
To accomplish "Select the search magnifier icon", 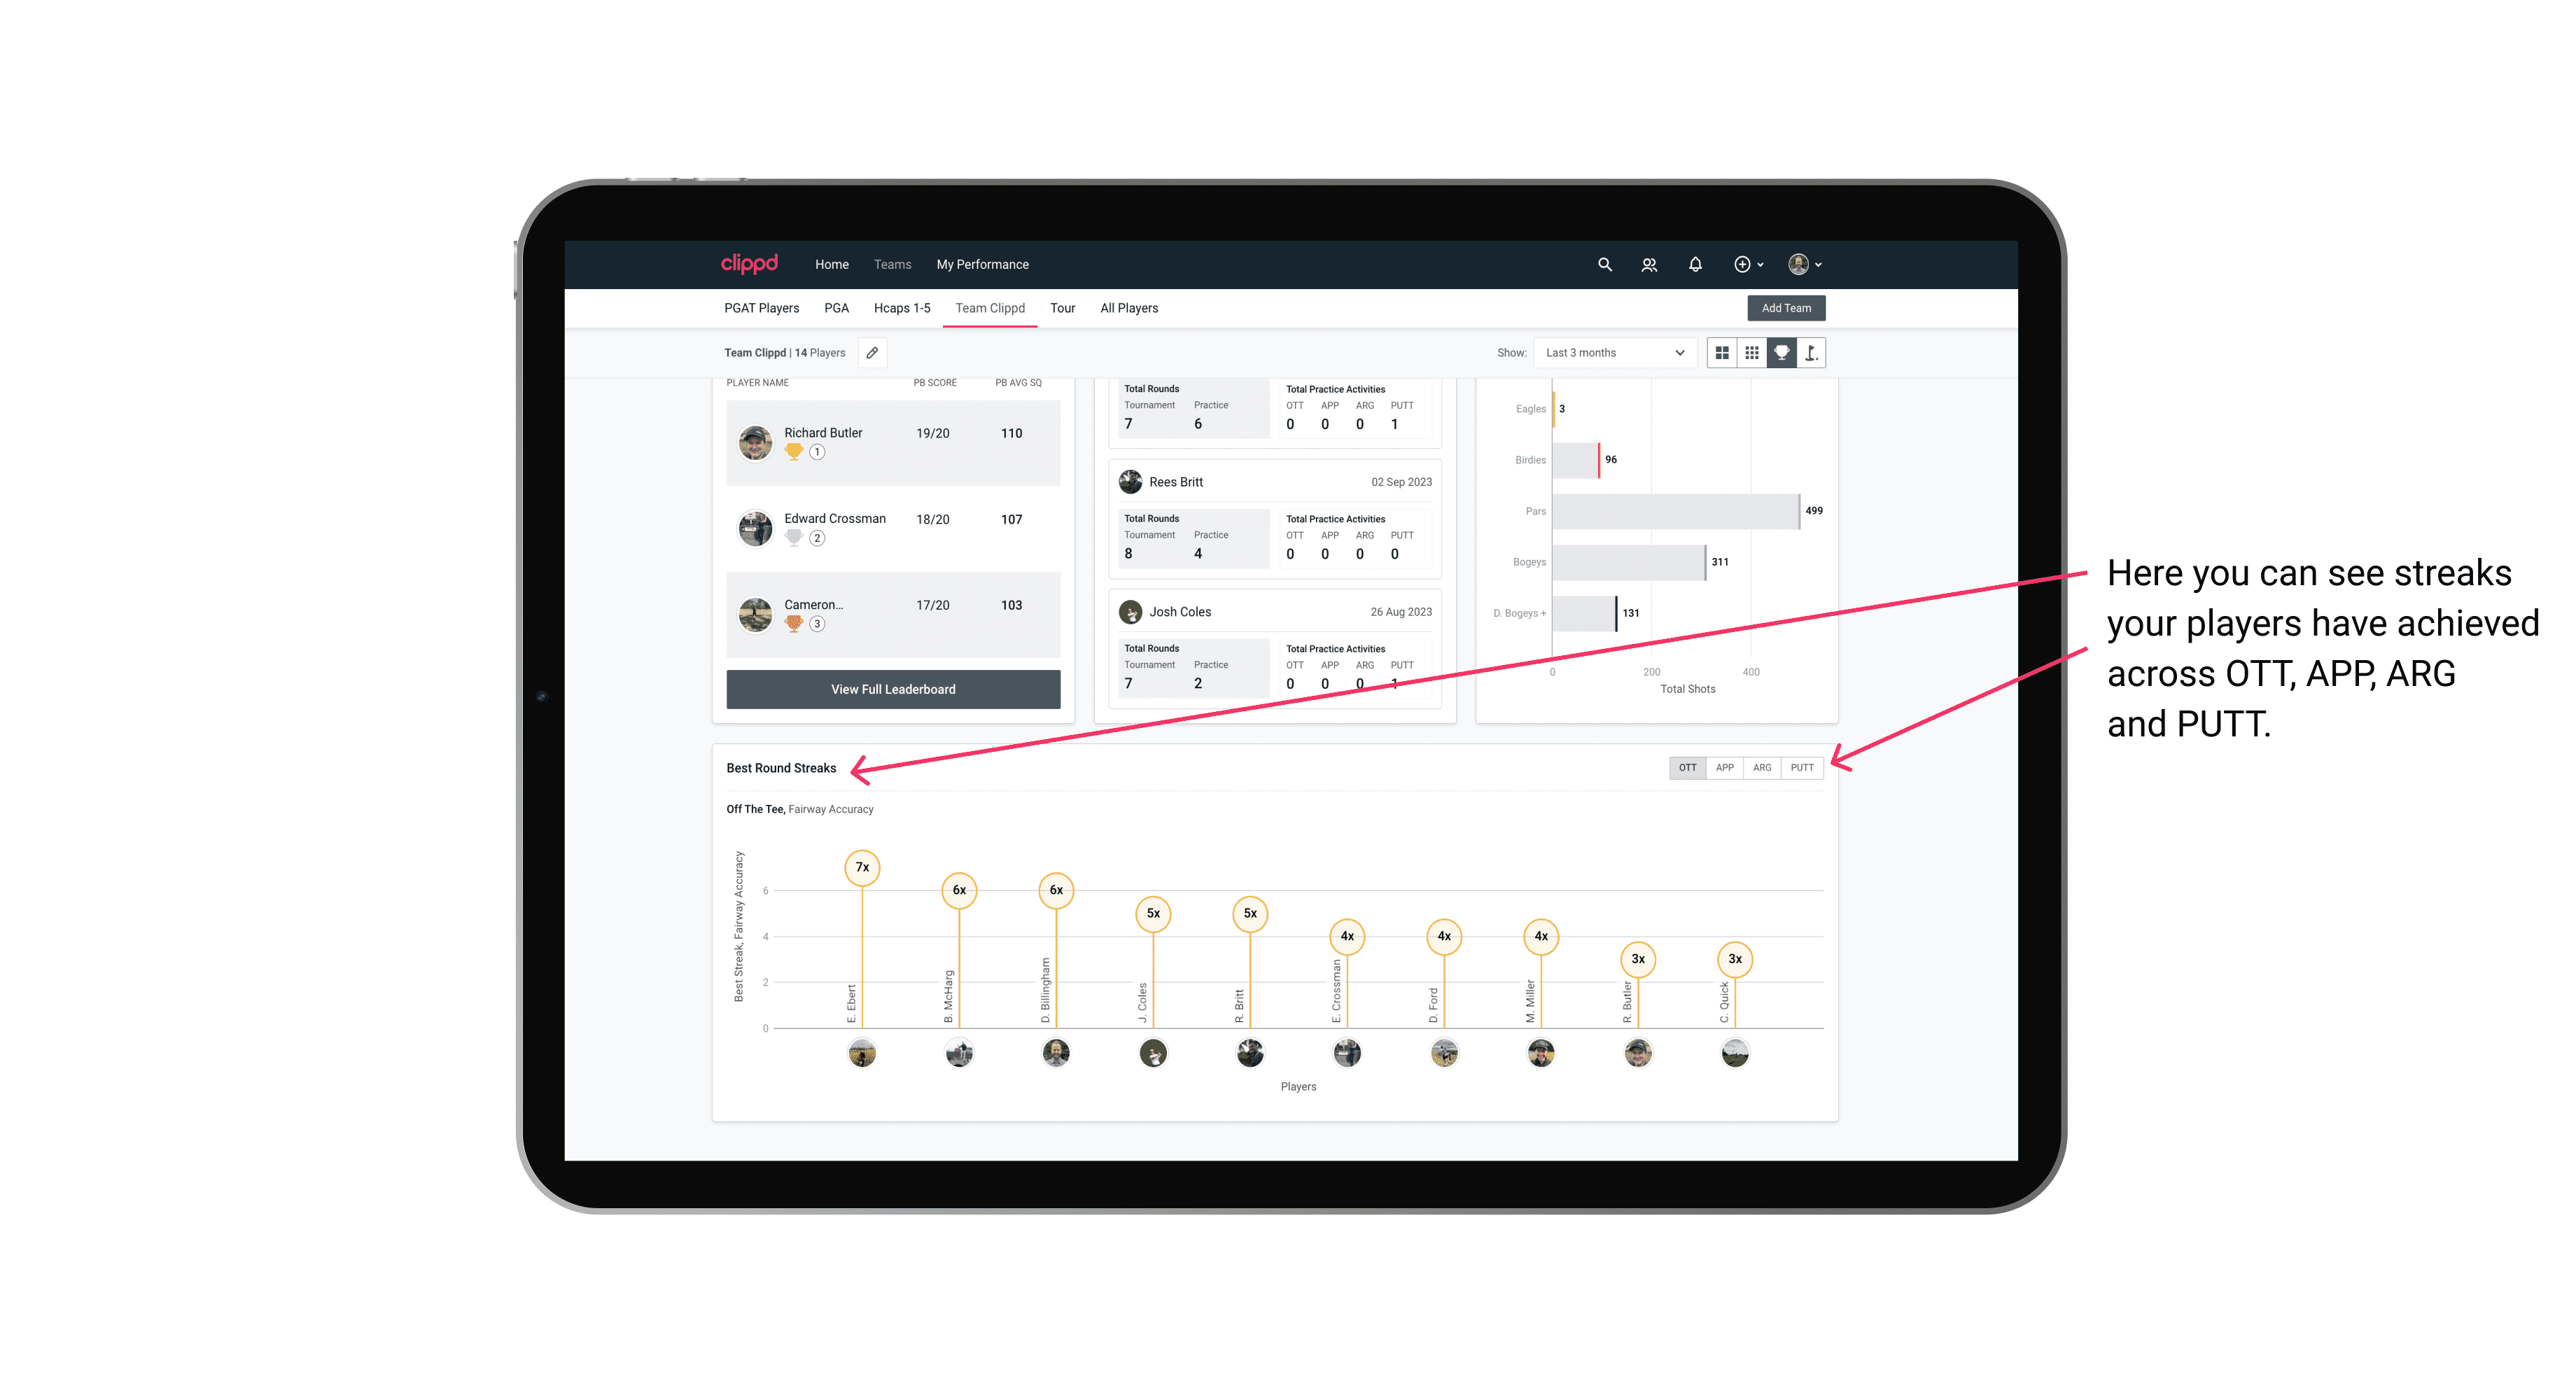I will 1604,265.
